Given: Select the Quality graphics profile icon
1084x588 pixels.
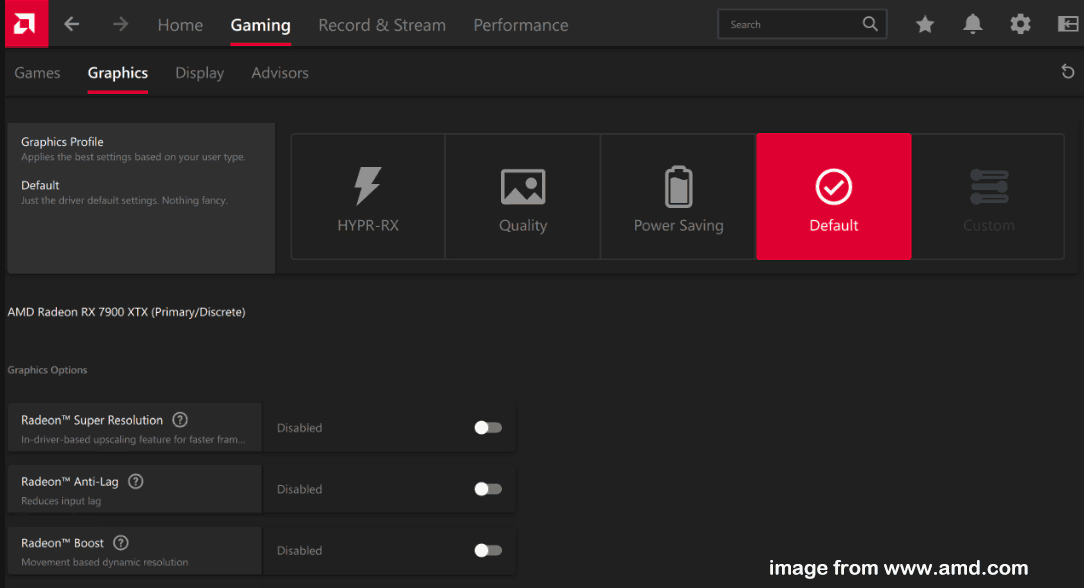Looking at the screenshot, I should (x=522, y=185).
